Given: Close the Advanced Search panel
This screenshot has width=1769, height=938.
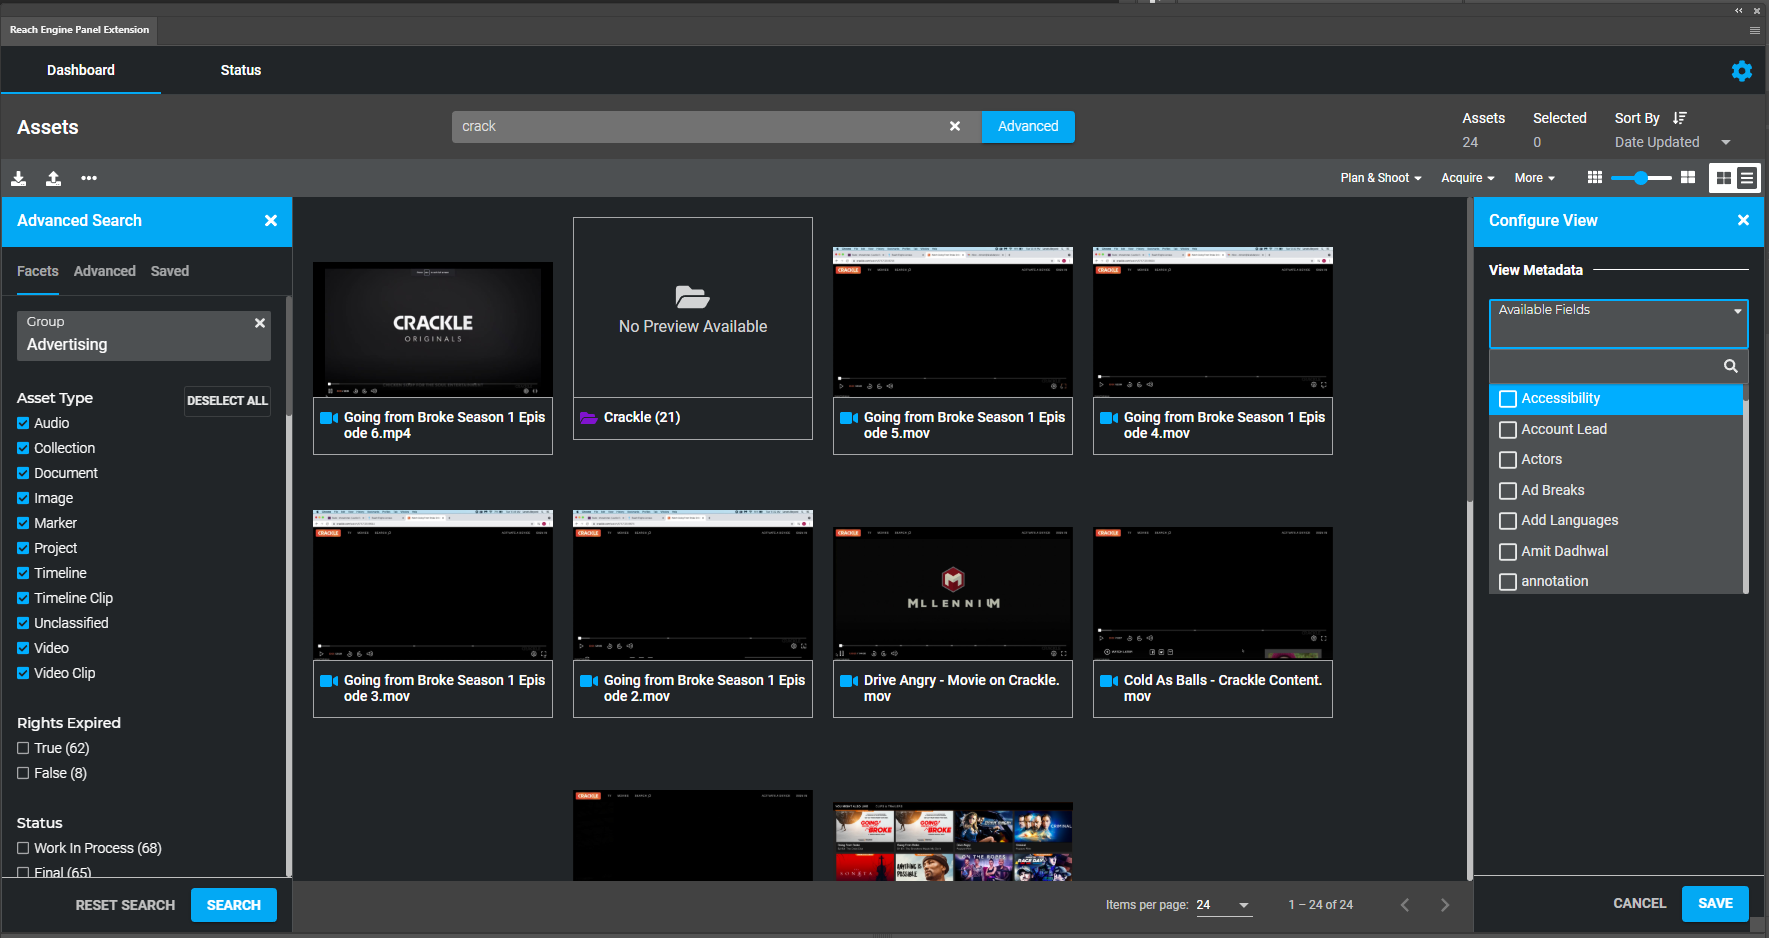Looking at the screenshot, I should pos(271,220).
